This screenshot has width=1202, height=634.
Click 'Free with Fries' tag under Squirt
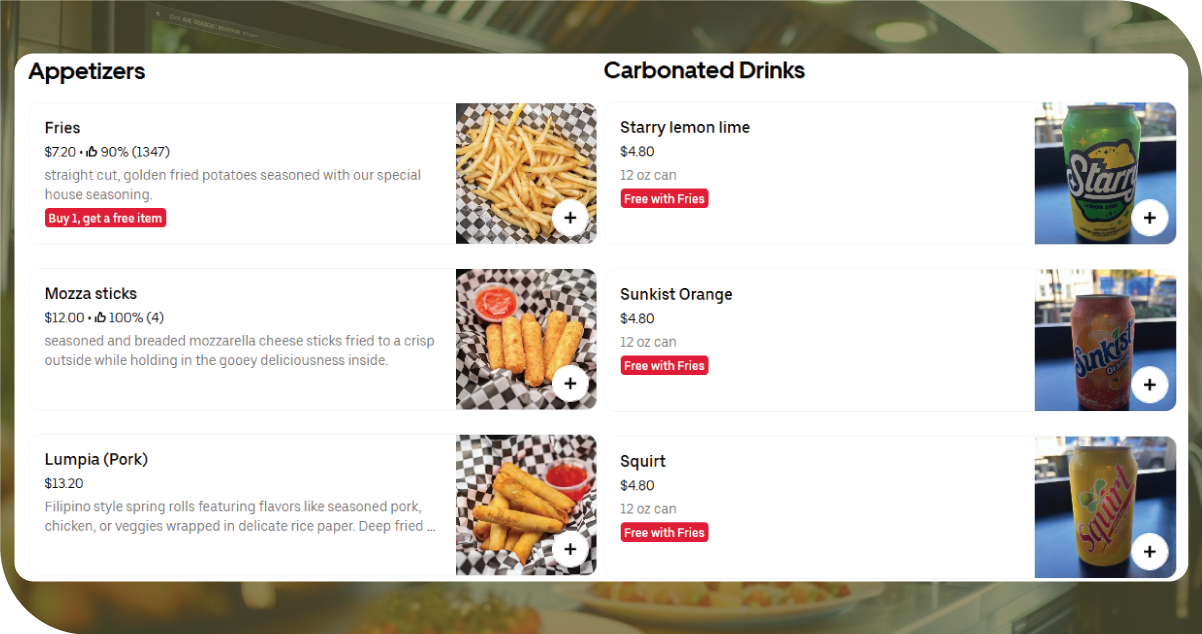[664, 533]
